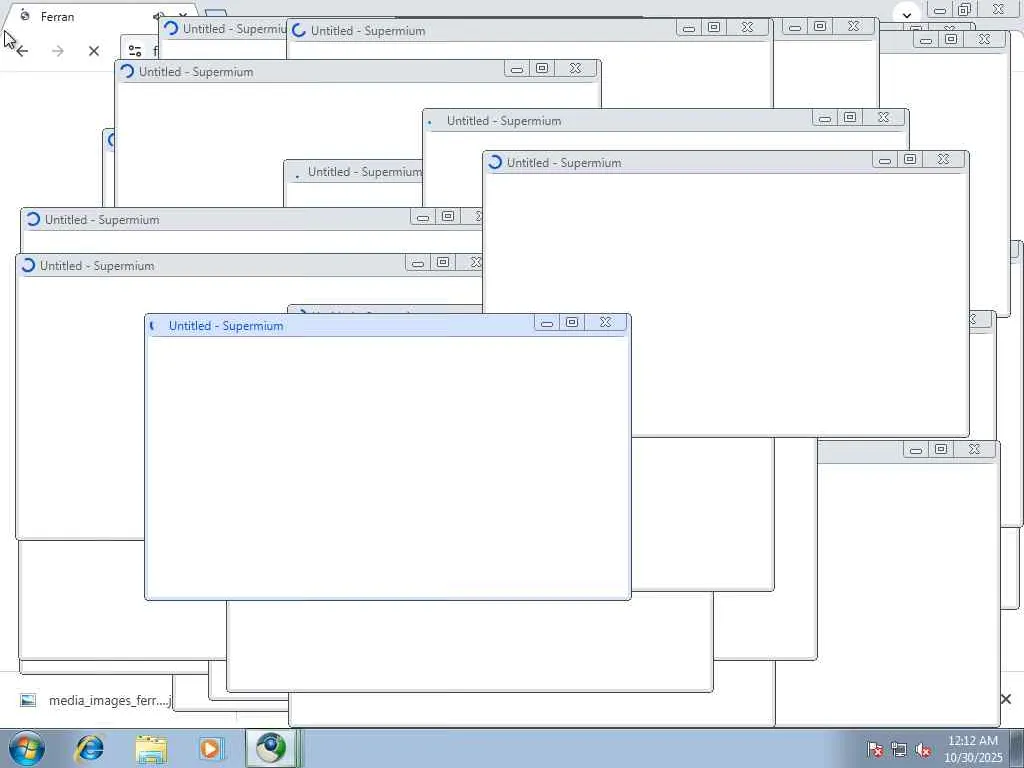Click the Supermium taskbar button
This screenshot has width=1024, height=768.
pyautogui.click(x=271, y=749)
